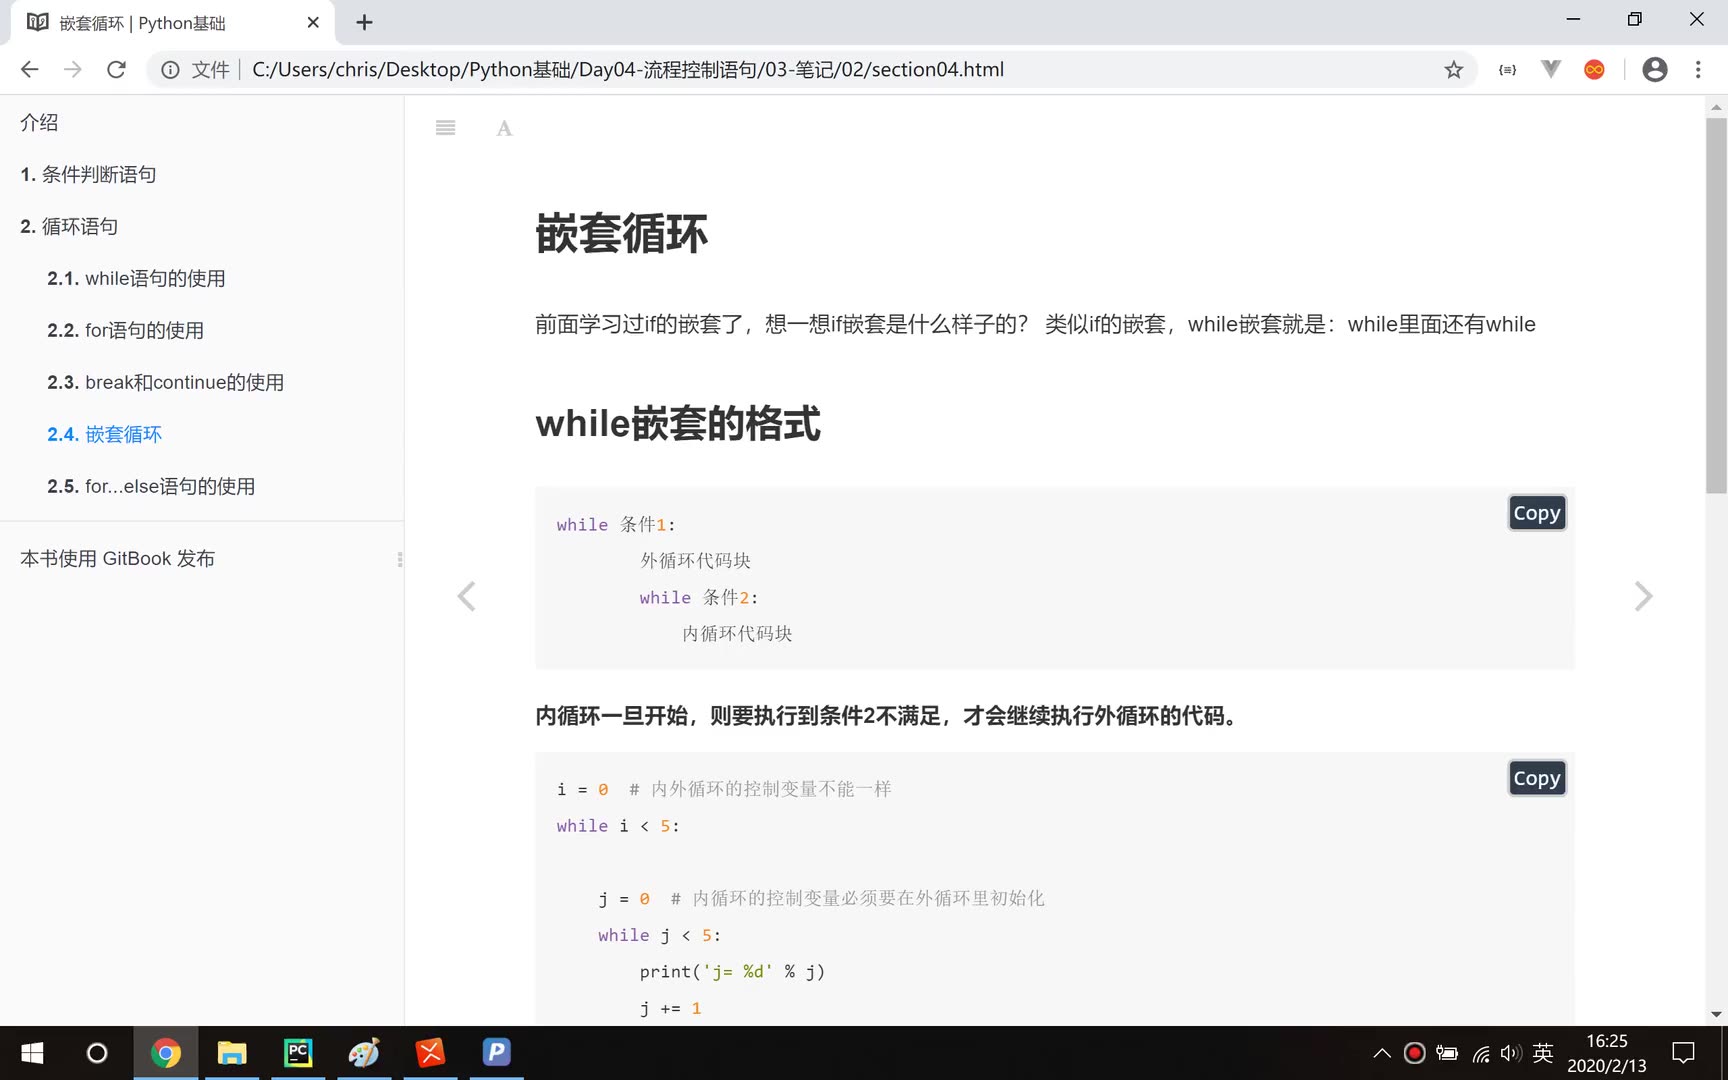This screenshot has height=1080, width=1728.
Task: Open File Explorer from the taskbar
Action: coord(232,1053)
